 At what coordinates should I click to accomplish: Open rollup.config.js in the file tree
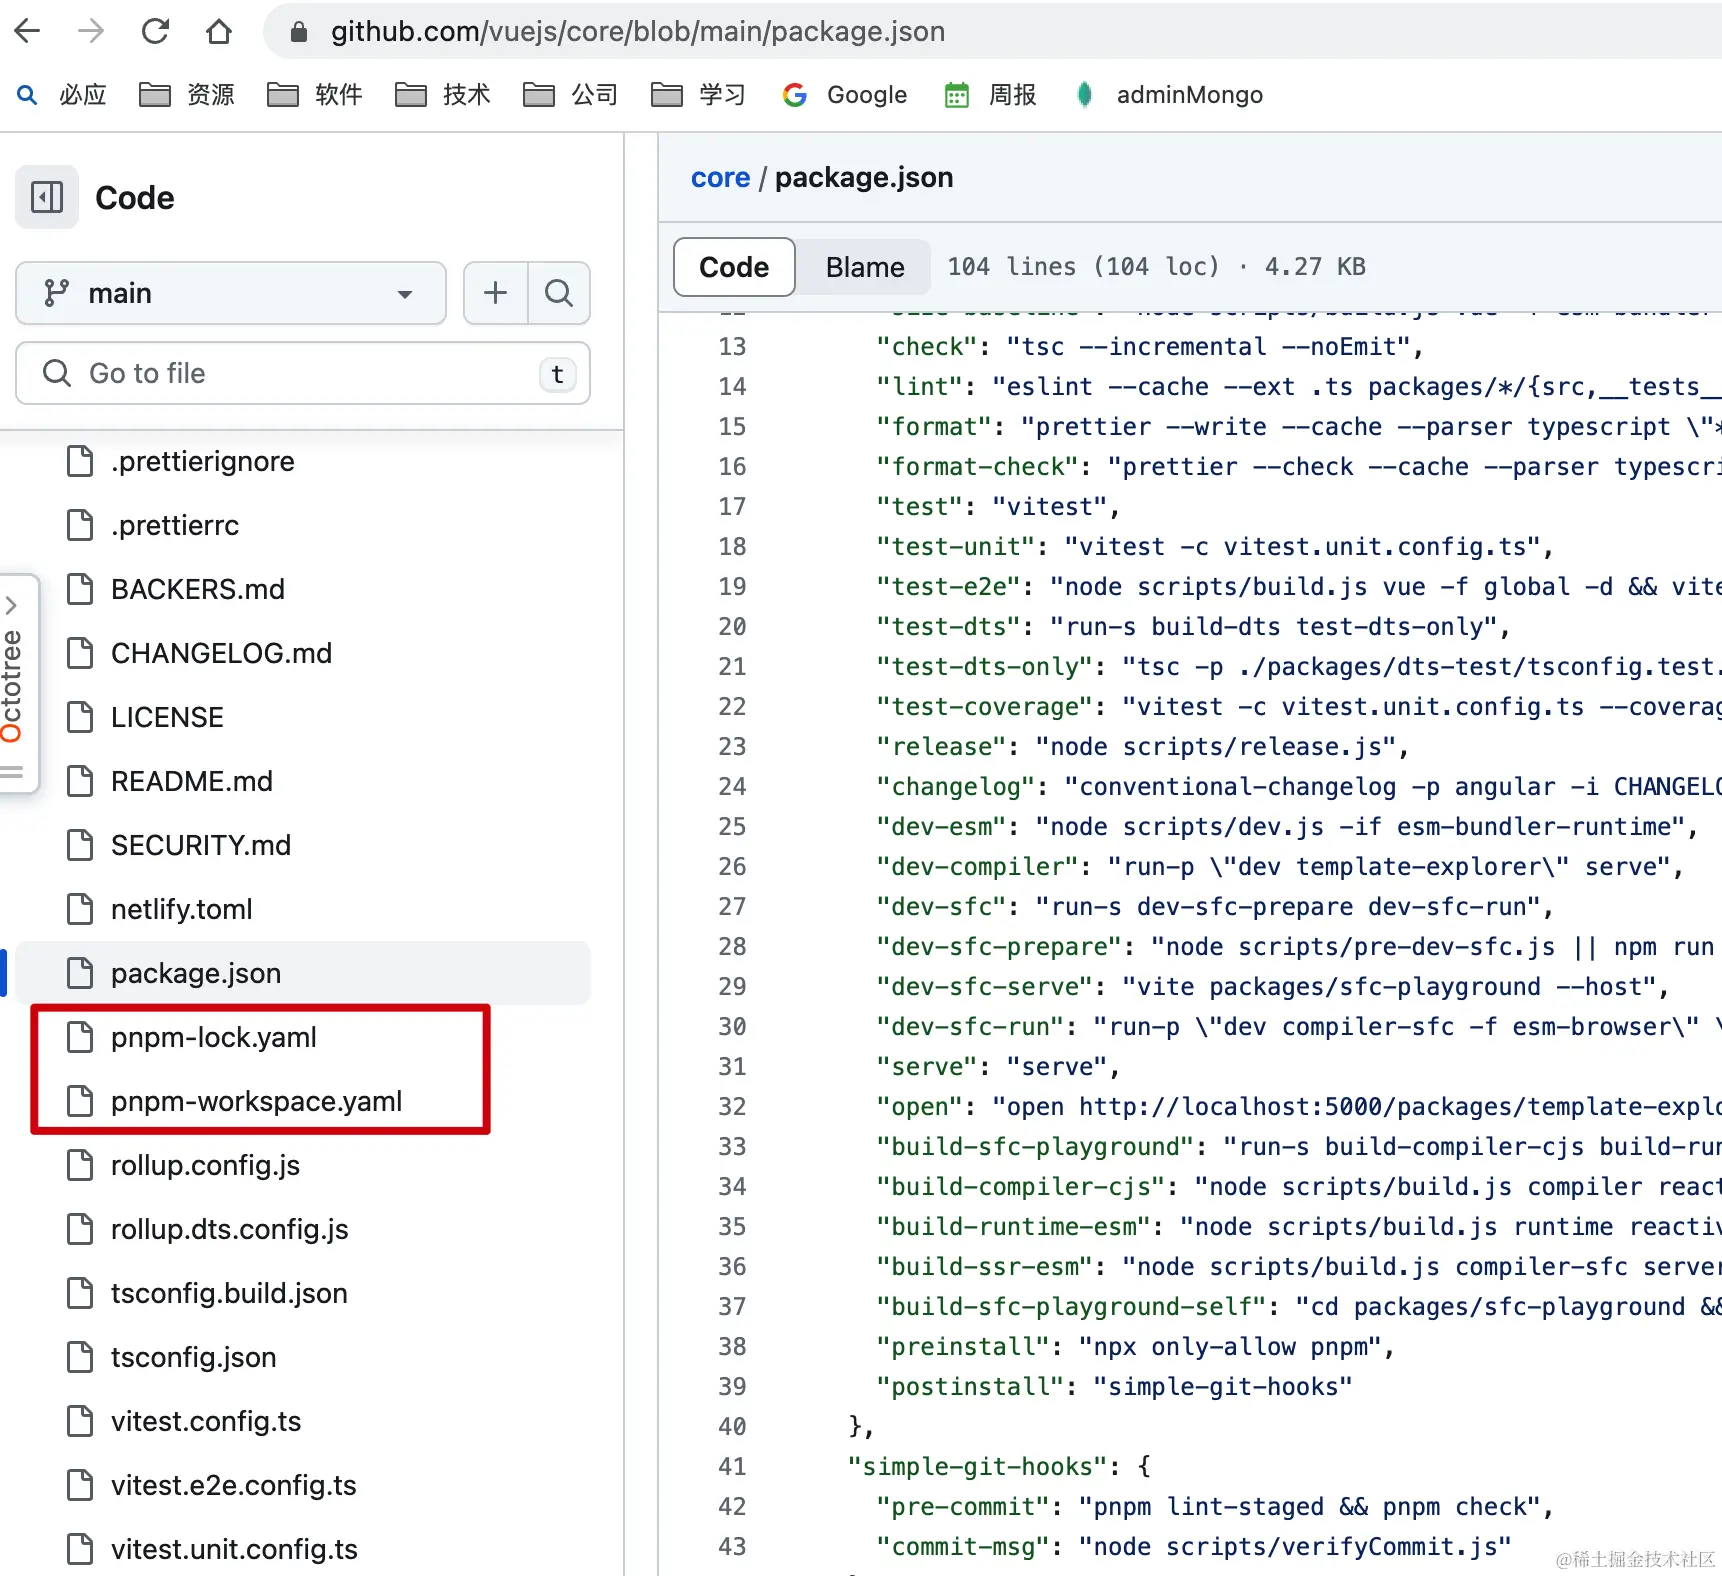coord(205,1165)
